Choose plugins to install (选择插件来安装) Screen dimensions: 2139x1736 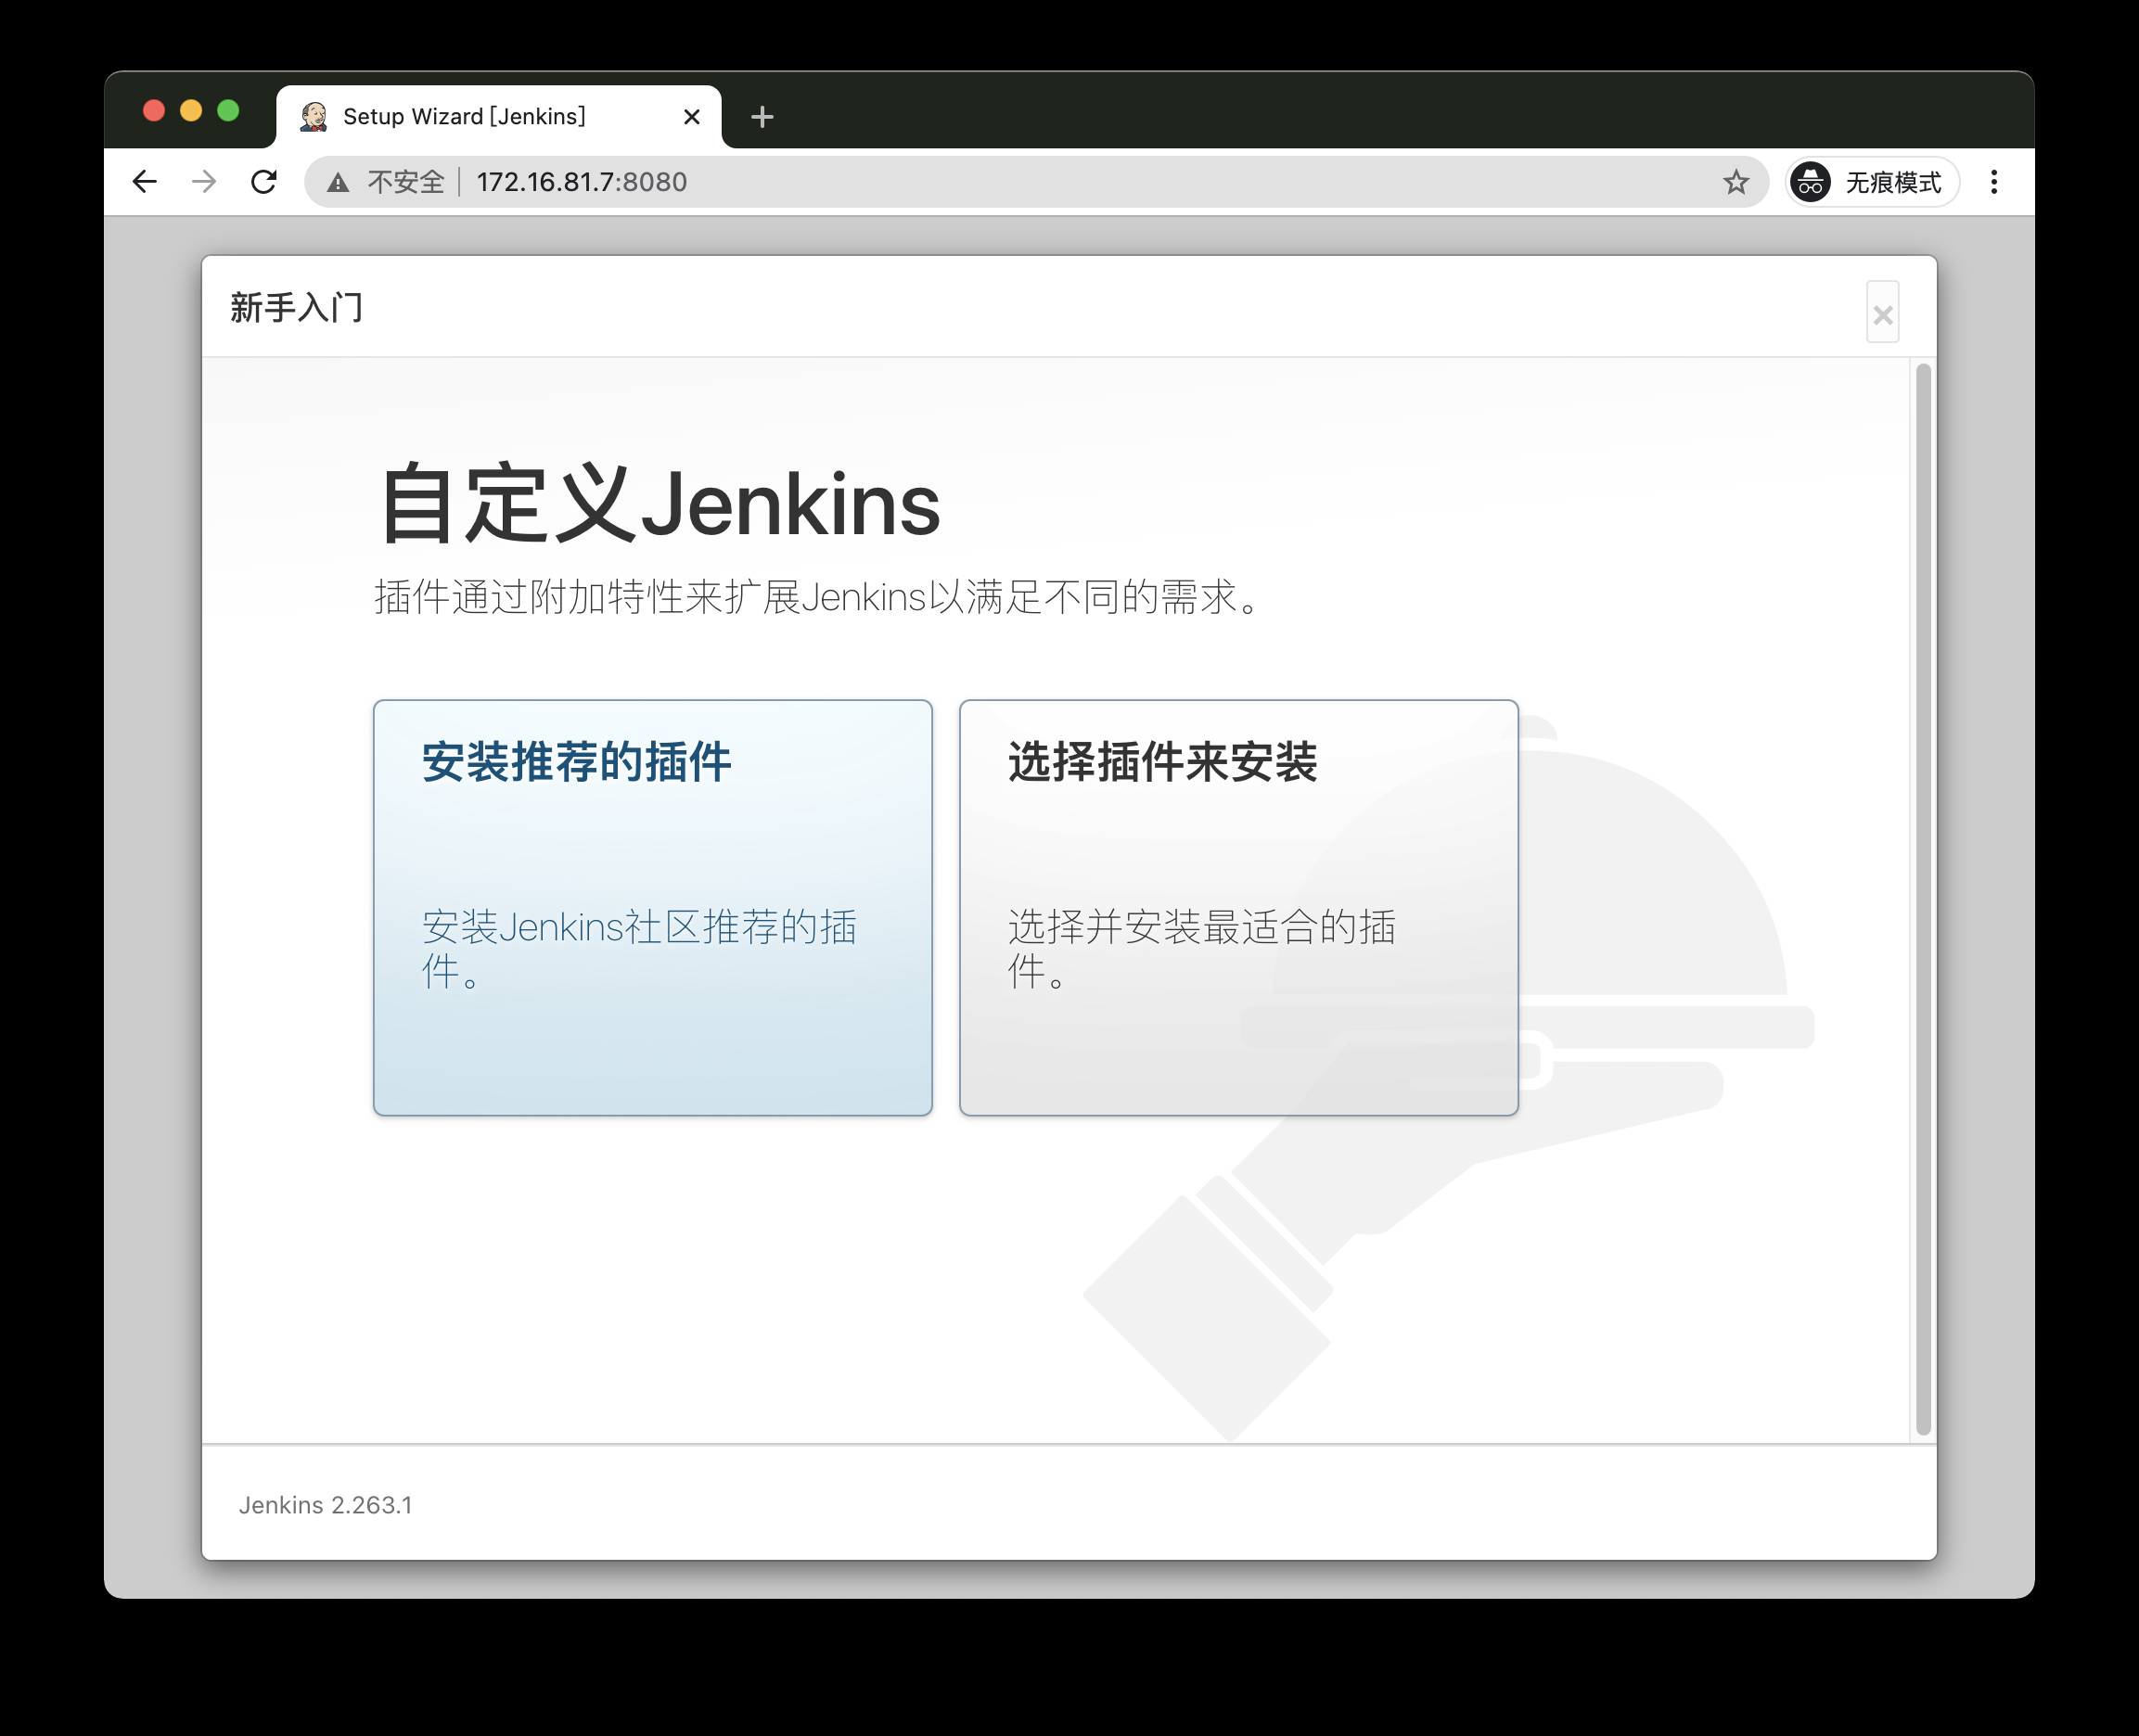click(1239, 908)
